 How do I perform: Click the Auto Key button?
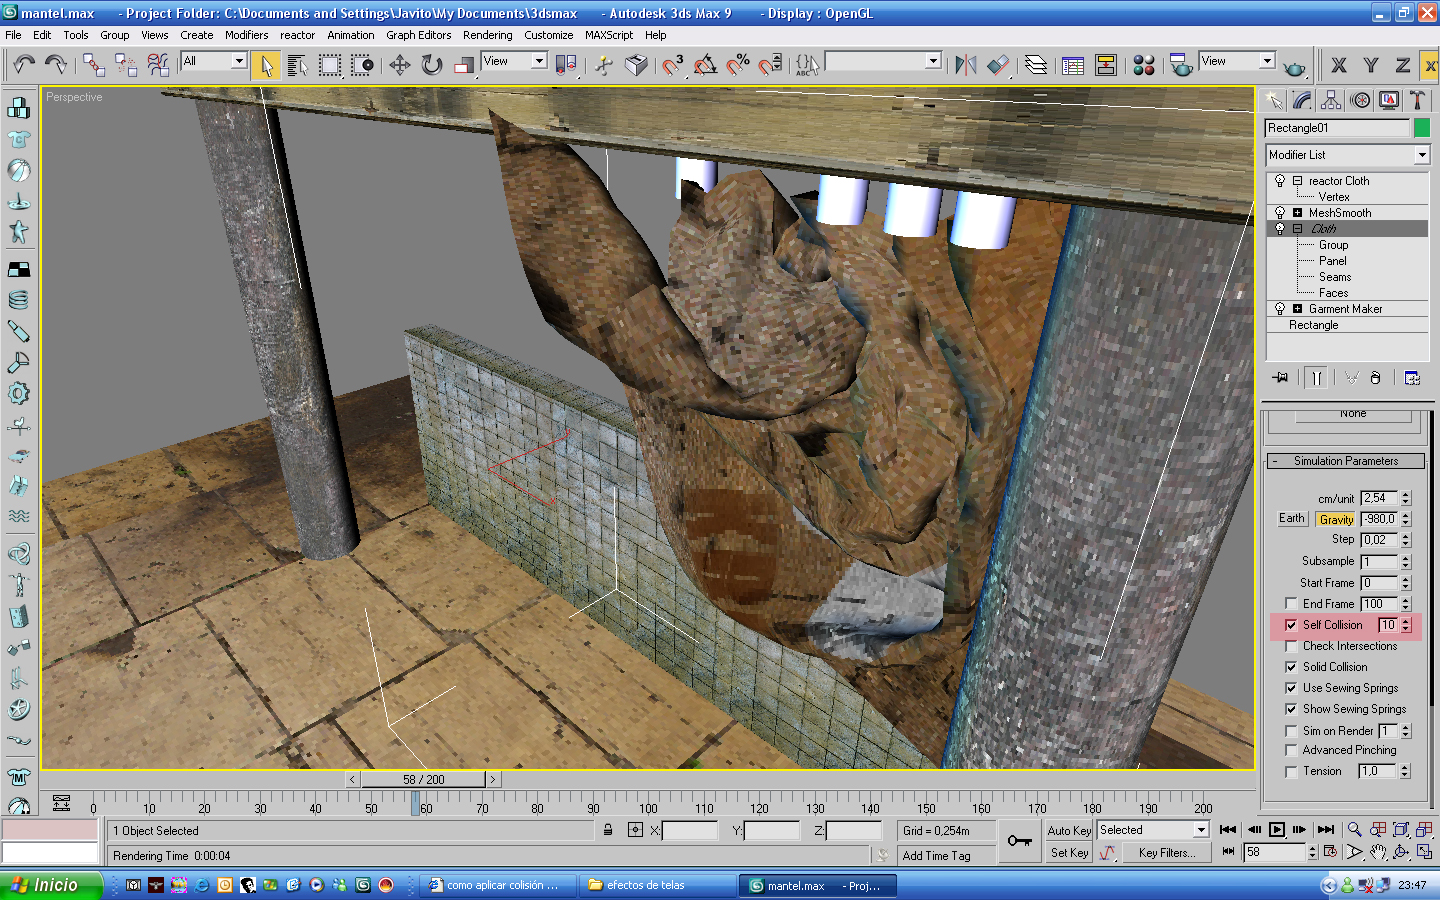click(x=1069, y=831)
